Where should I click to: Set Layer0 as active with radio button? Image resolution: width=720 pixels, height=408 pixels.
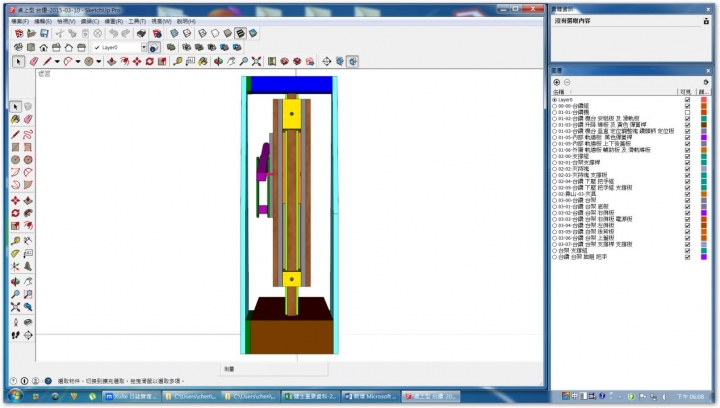click(555, 99)
